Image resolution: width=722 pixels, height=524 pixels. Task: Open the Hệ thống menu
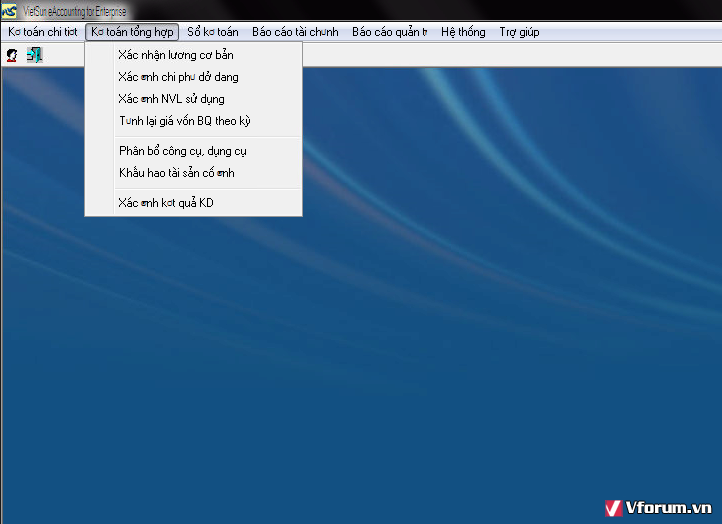(x=463, y=32)
